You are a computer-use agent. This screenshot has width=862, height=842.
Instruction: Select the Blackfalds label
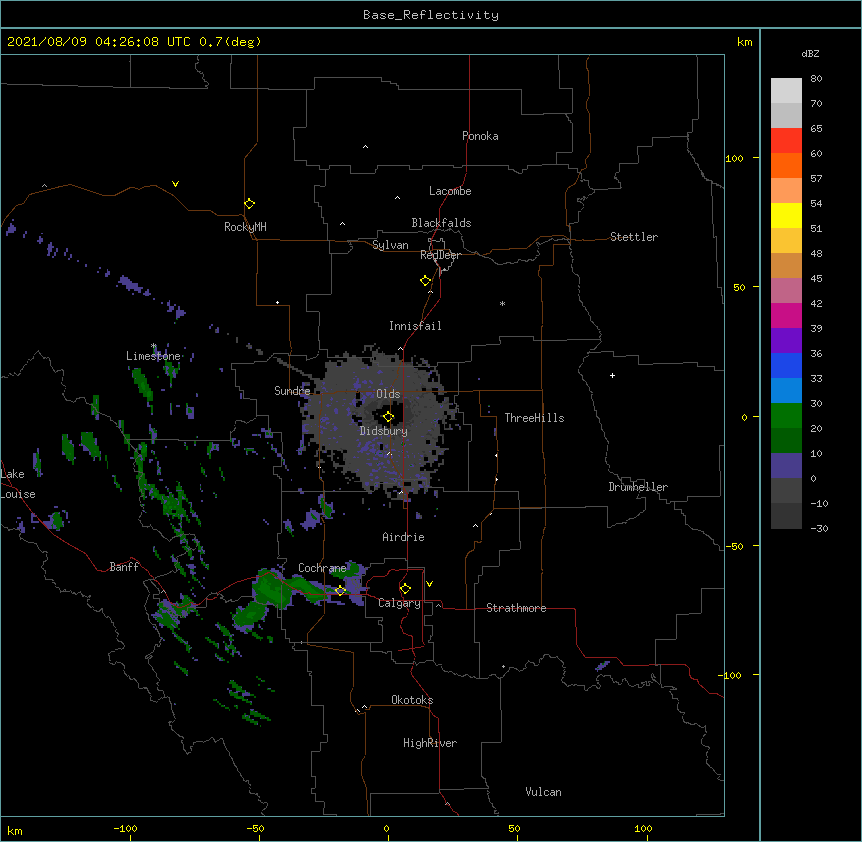pos(441,223)
